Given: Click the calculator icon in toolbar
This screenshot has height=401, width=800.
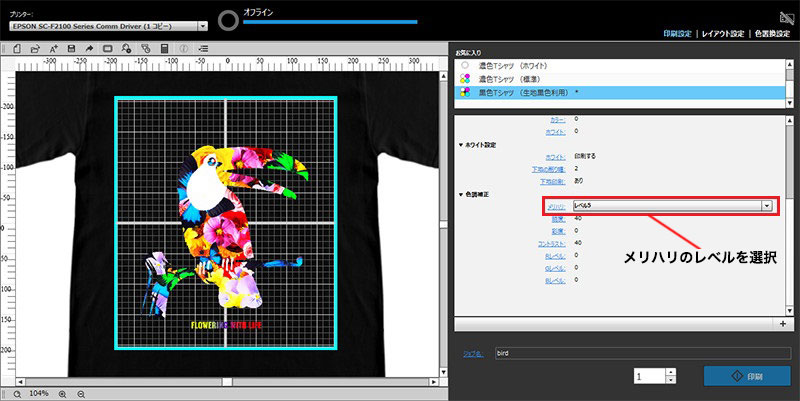Looking at the screenshot, I should pyautogui.click(x=163, y=48).
